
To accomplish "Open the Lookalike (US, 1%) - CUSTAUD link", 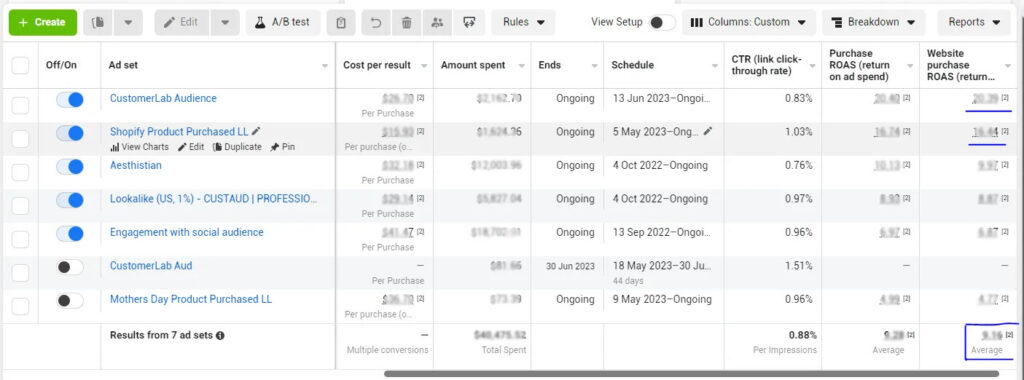I will 214,198.
